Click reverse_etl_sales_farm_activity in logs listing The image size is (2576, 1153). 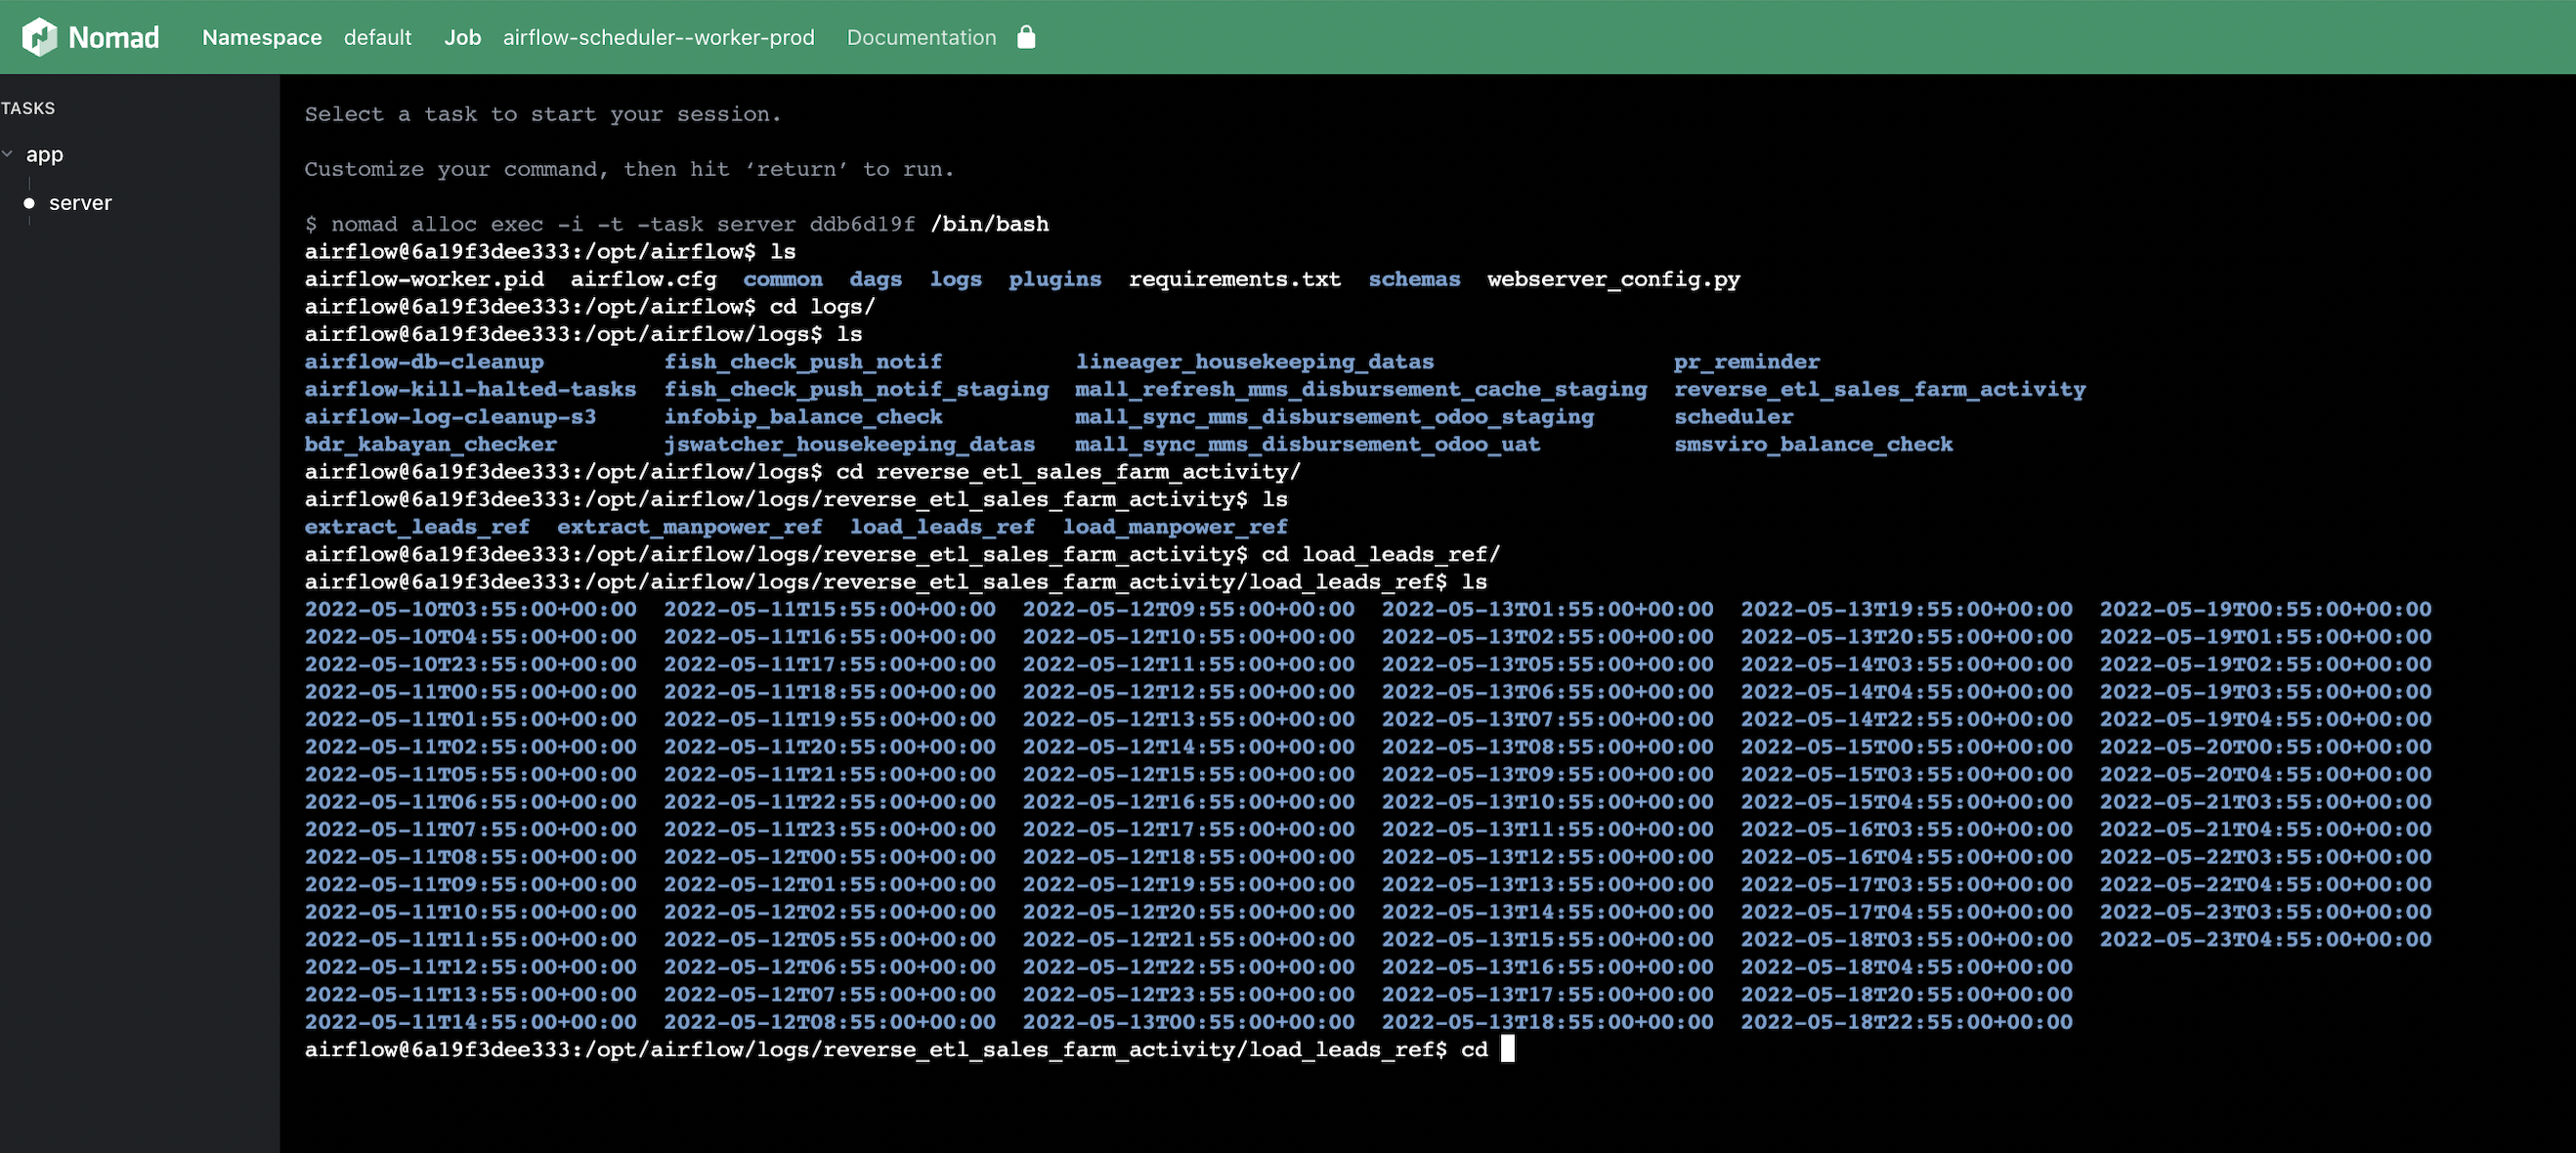point(1880,389)
